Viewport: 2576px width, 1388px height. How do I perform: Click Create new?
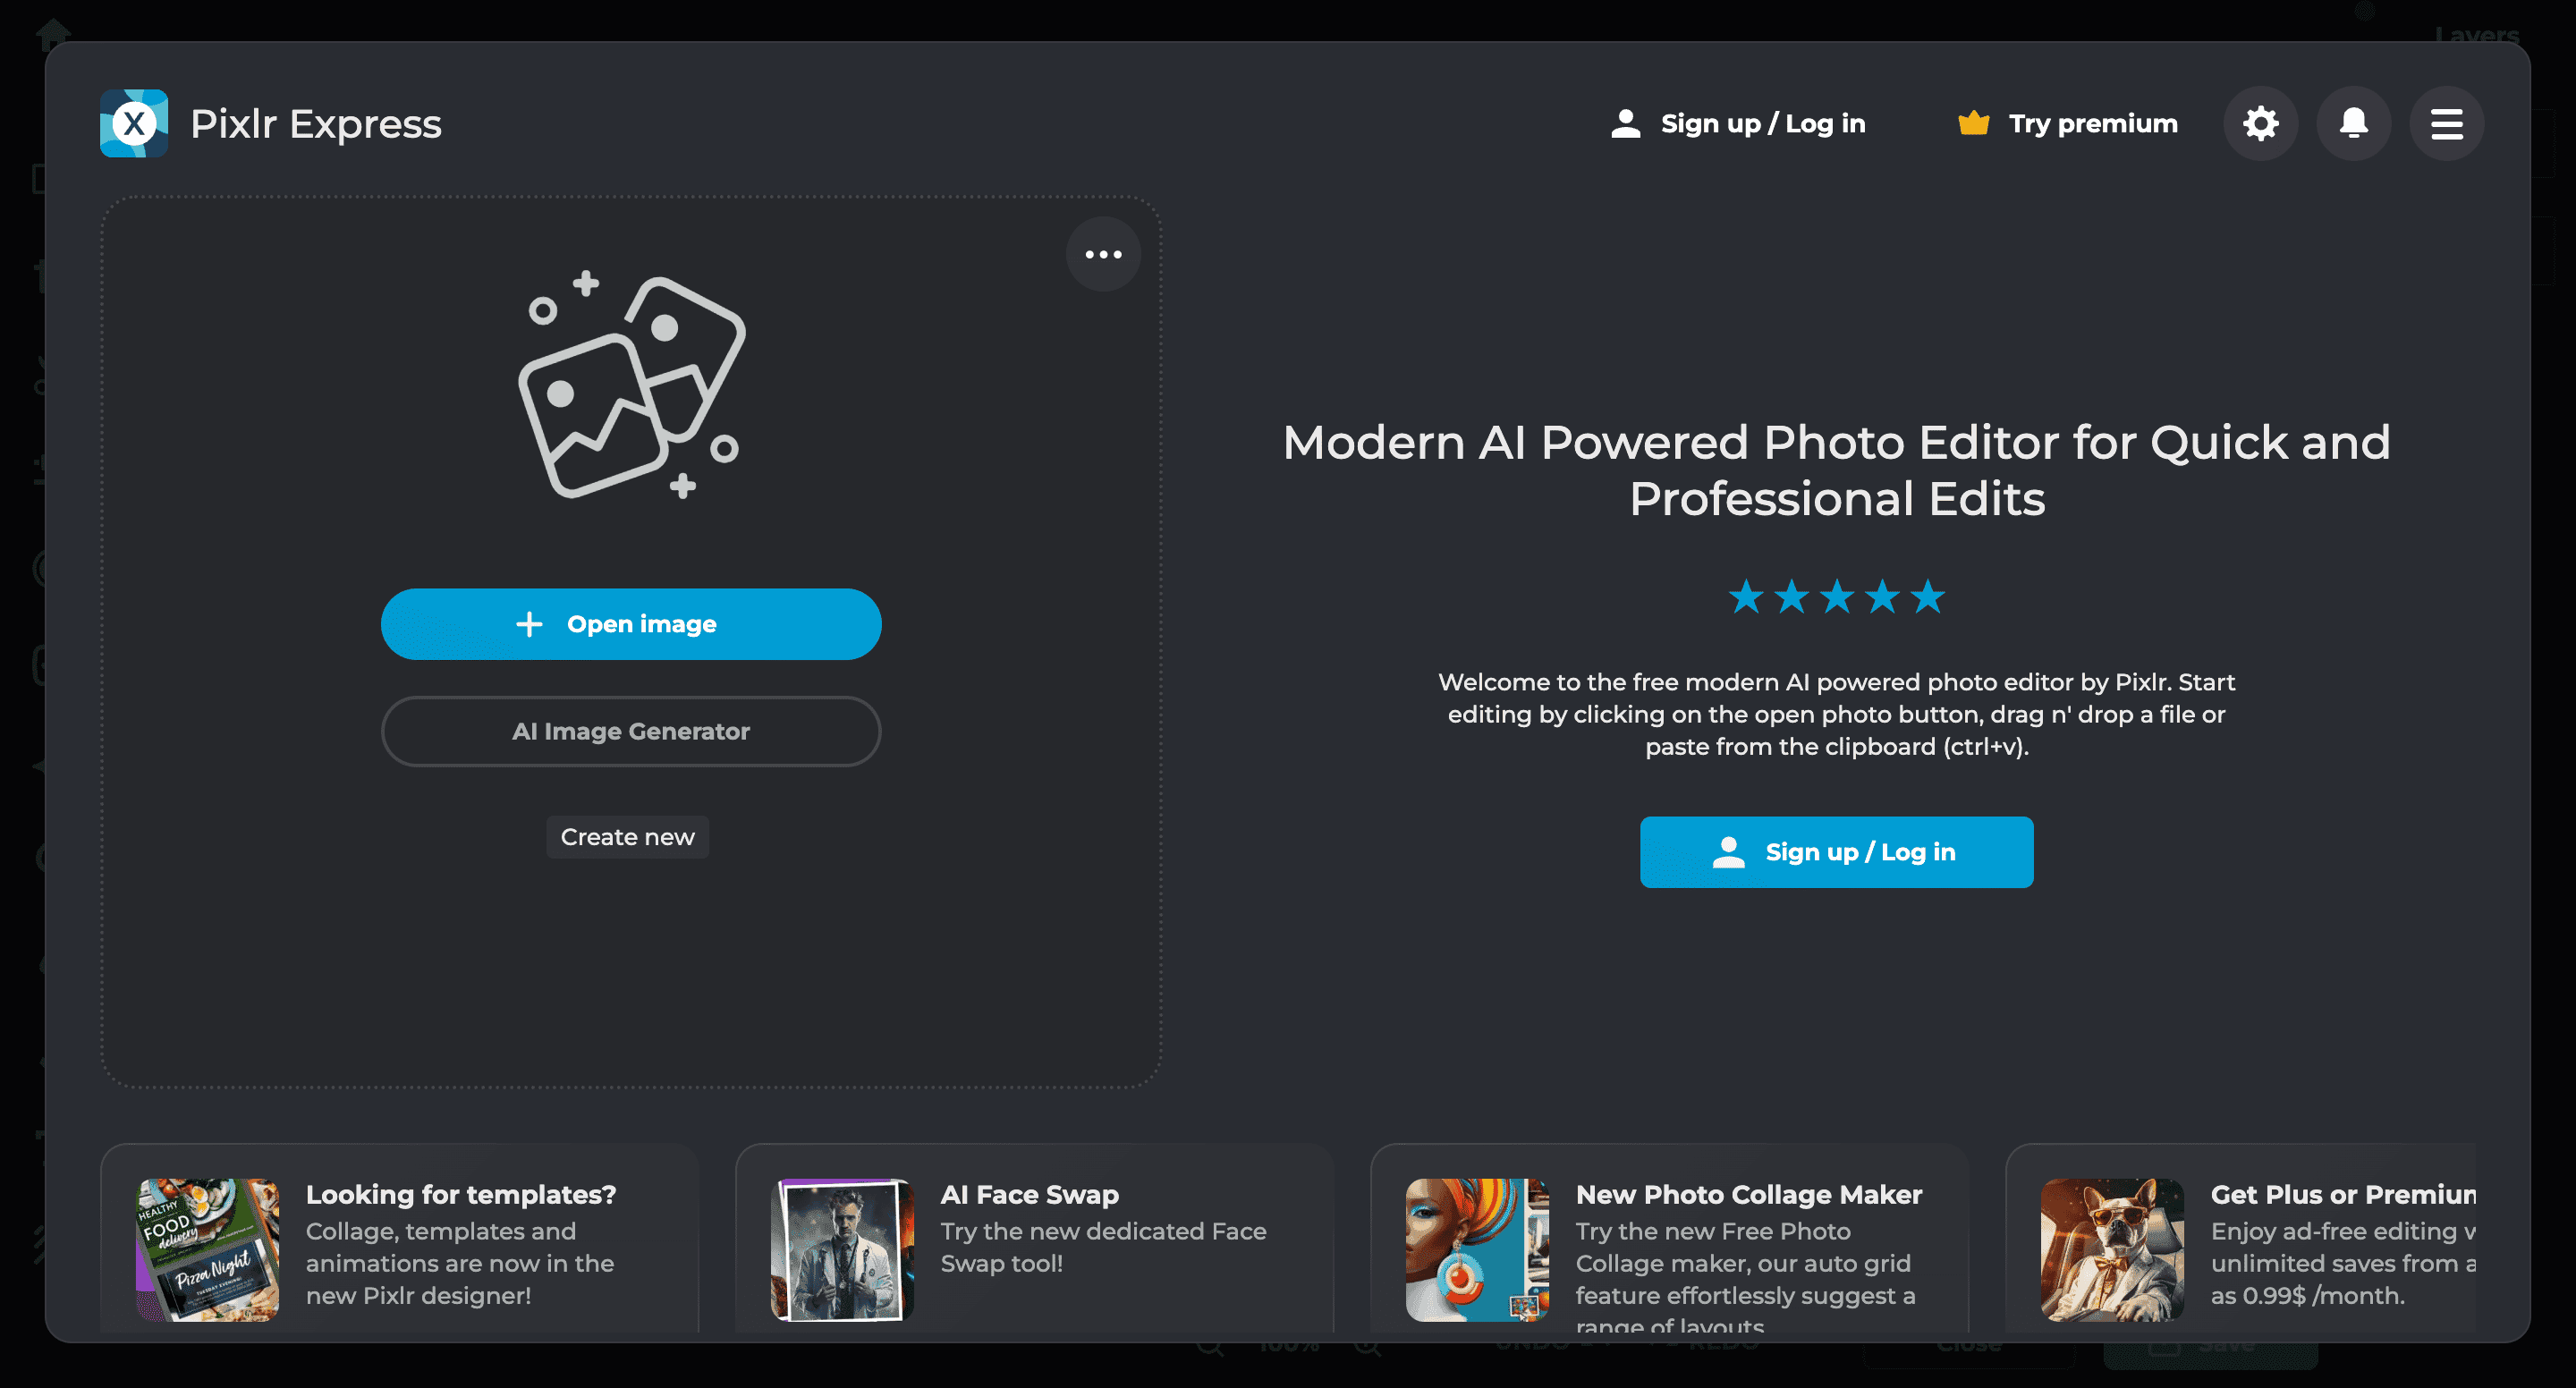point(627,837)
